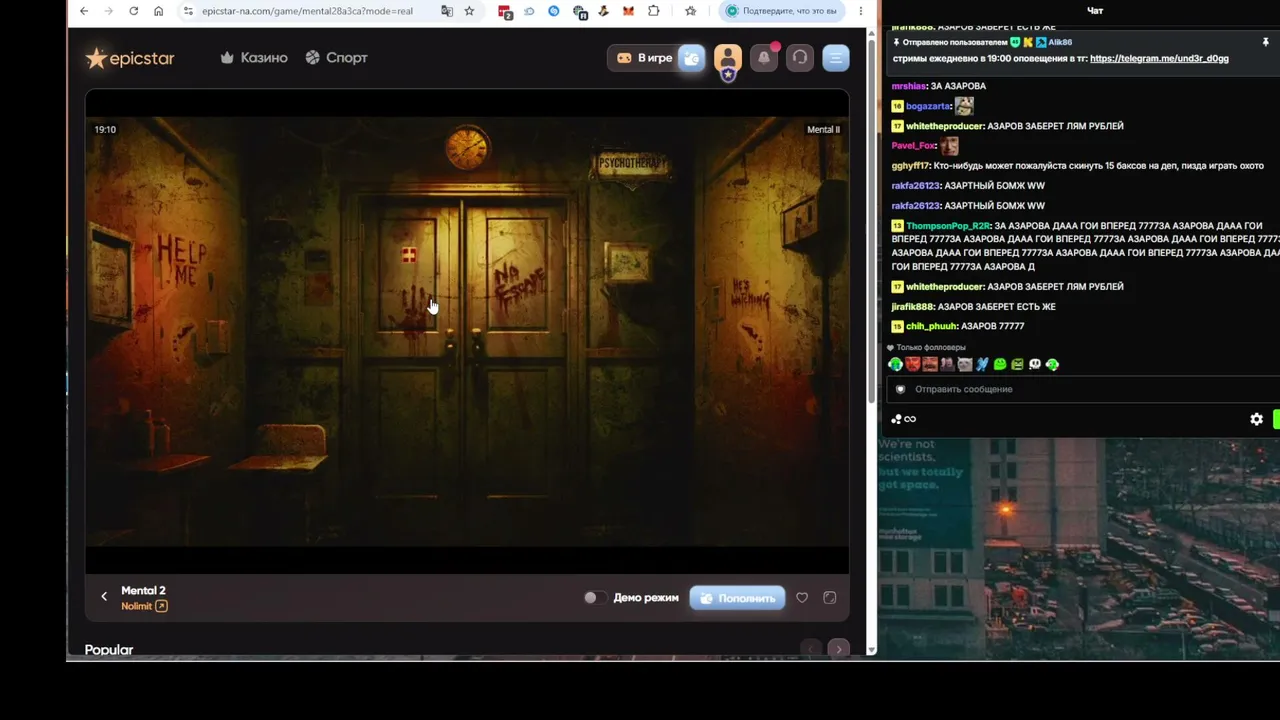The image size is (1280, 720).
Task: Click the first green emote in emote row
Action: click(896, 365)
